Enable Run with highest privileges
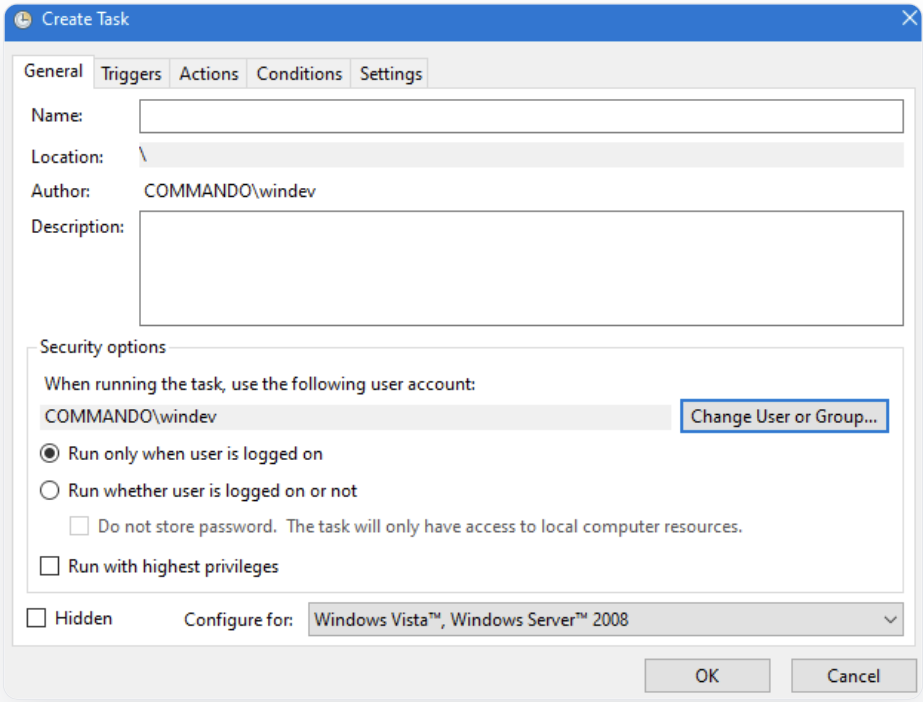Image resolution: width=923 pixels, height=702 pixels. (x=50, y=567)
